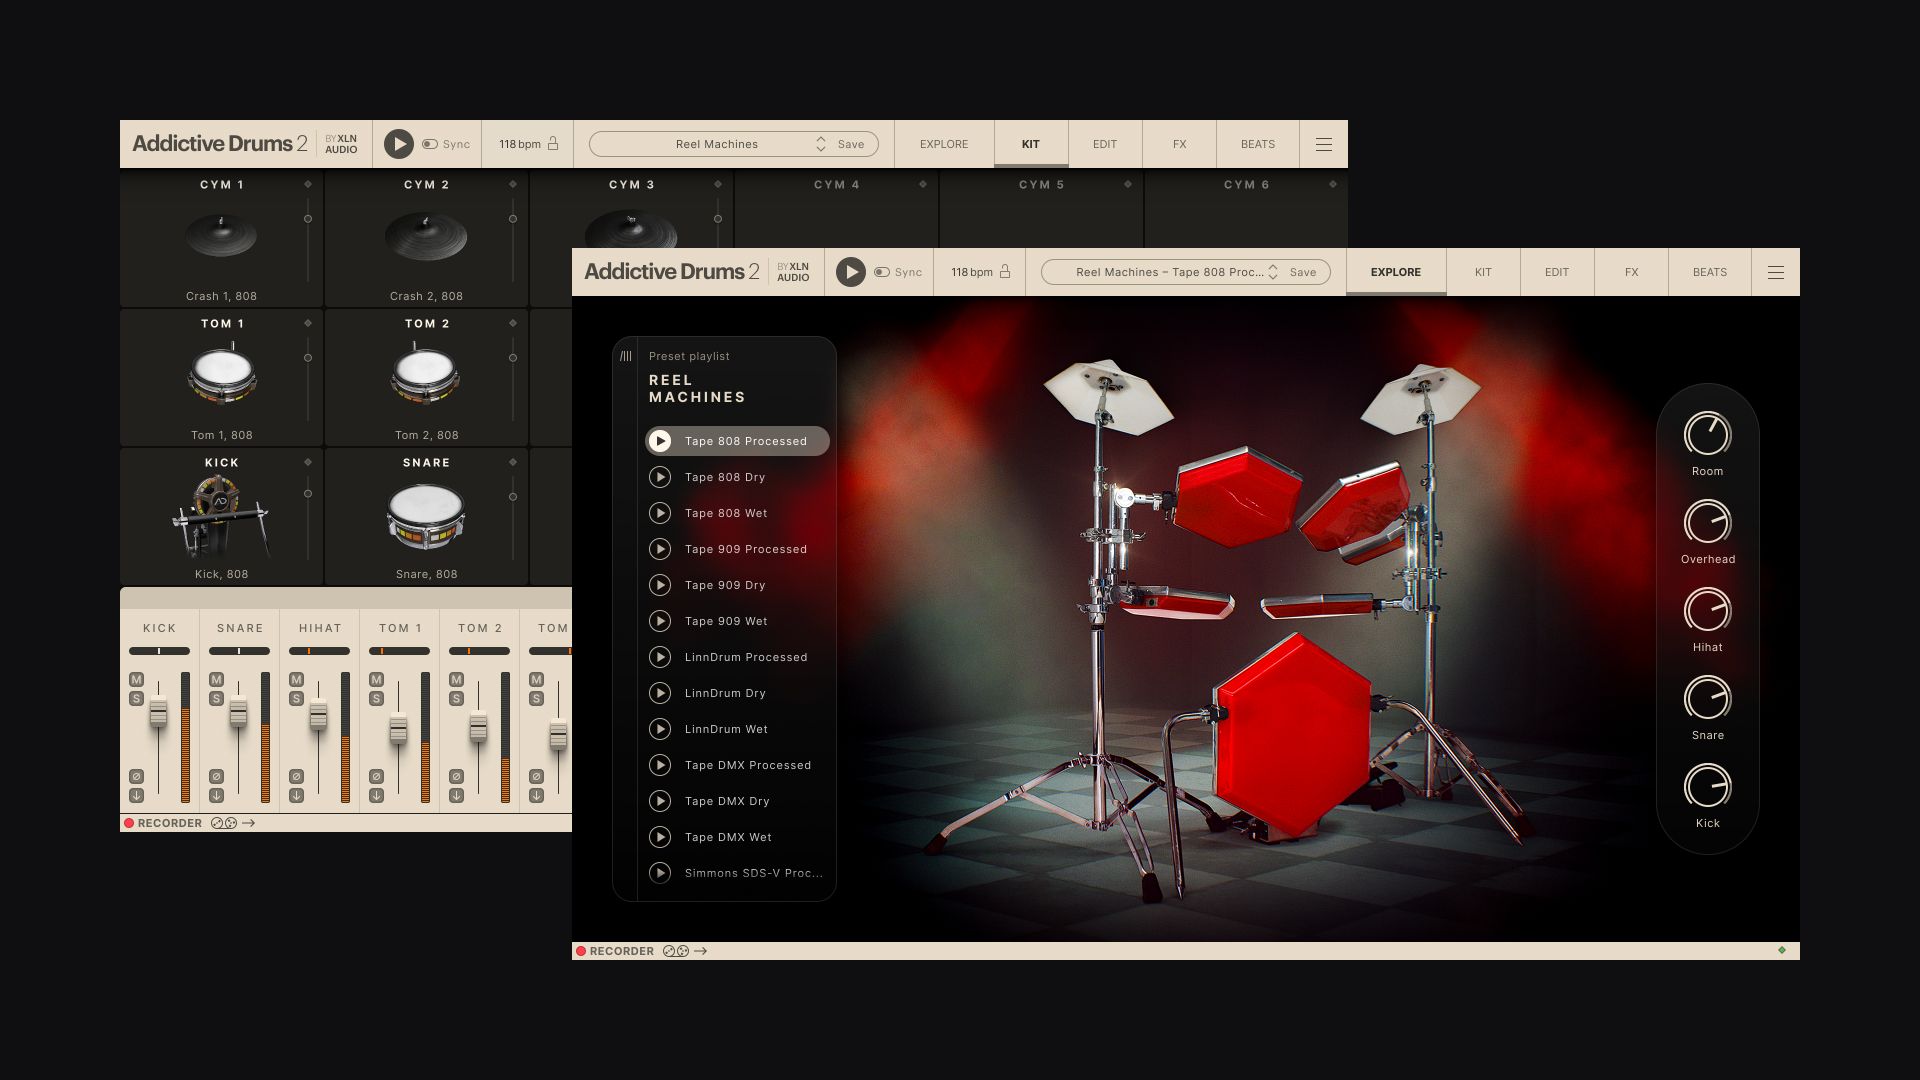This screenshot has height=1080, width=1920.
Task: Click RECORDER label in front window
Action: coord(622,951)
